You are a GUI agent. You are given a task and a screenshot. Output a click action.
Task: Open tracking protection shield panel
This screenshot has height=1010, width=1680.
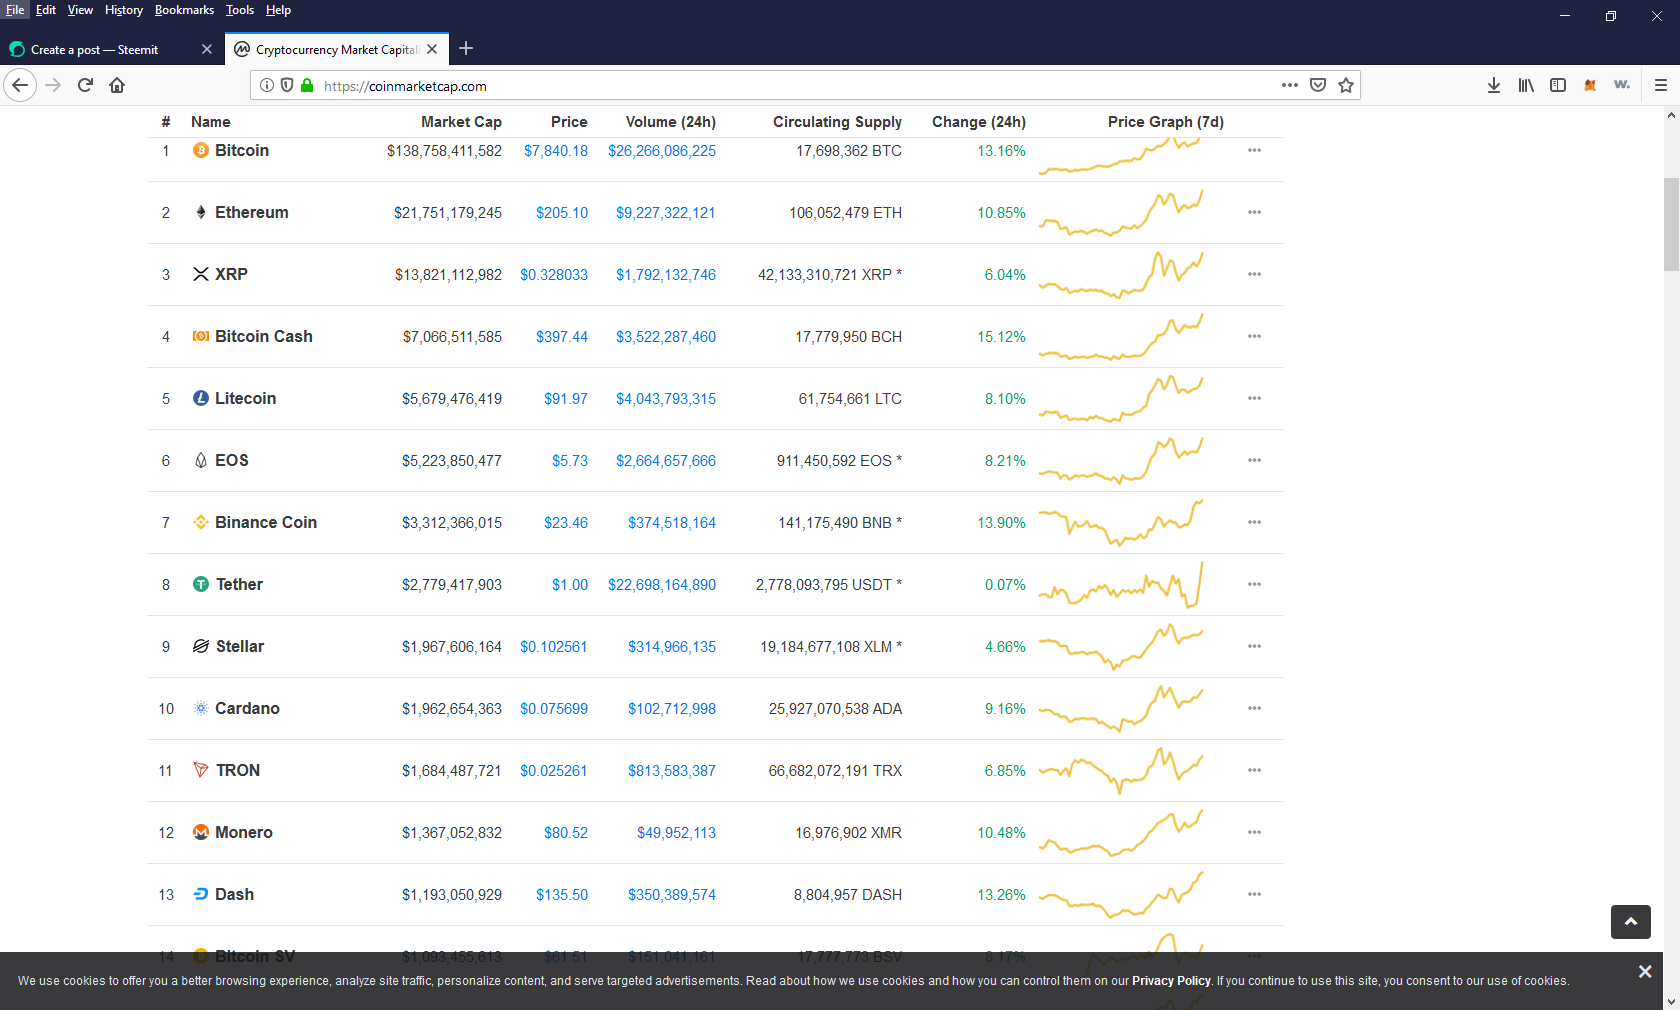click(287, 85)
